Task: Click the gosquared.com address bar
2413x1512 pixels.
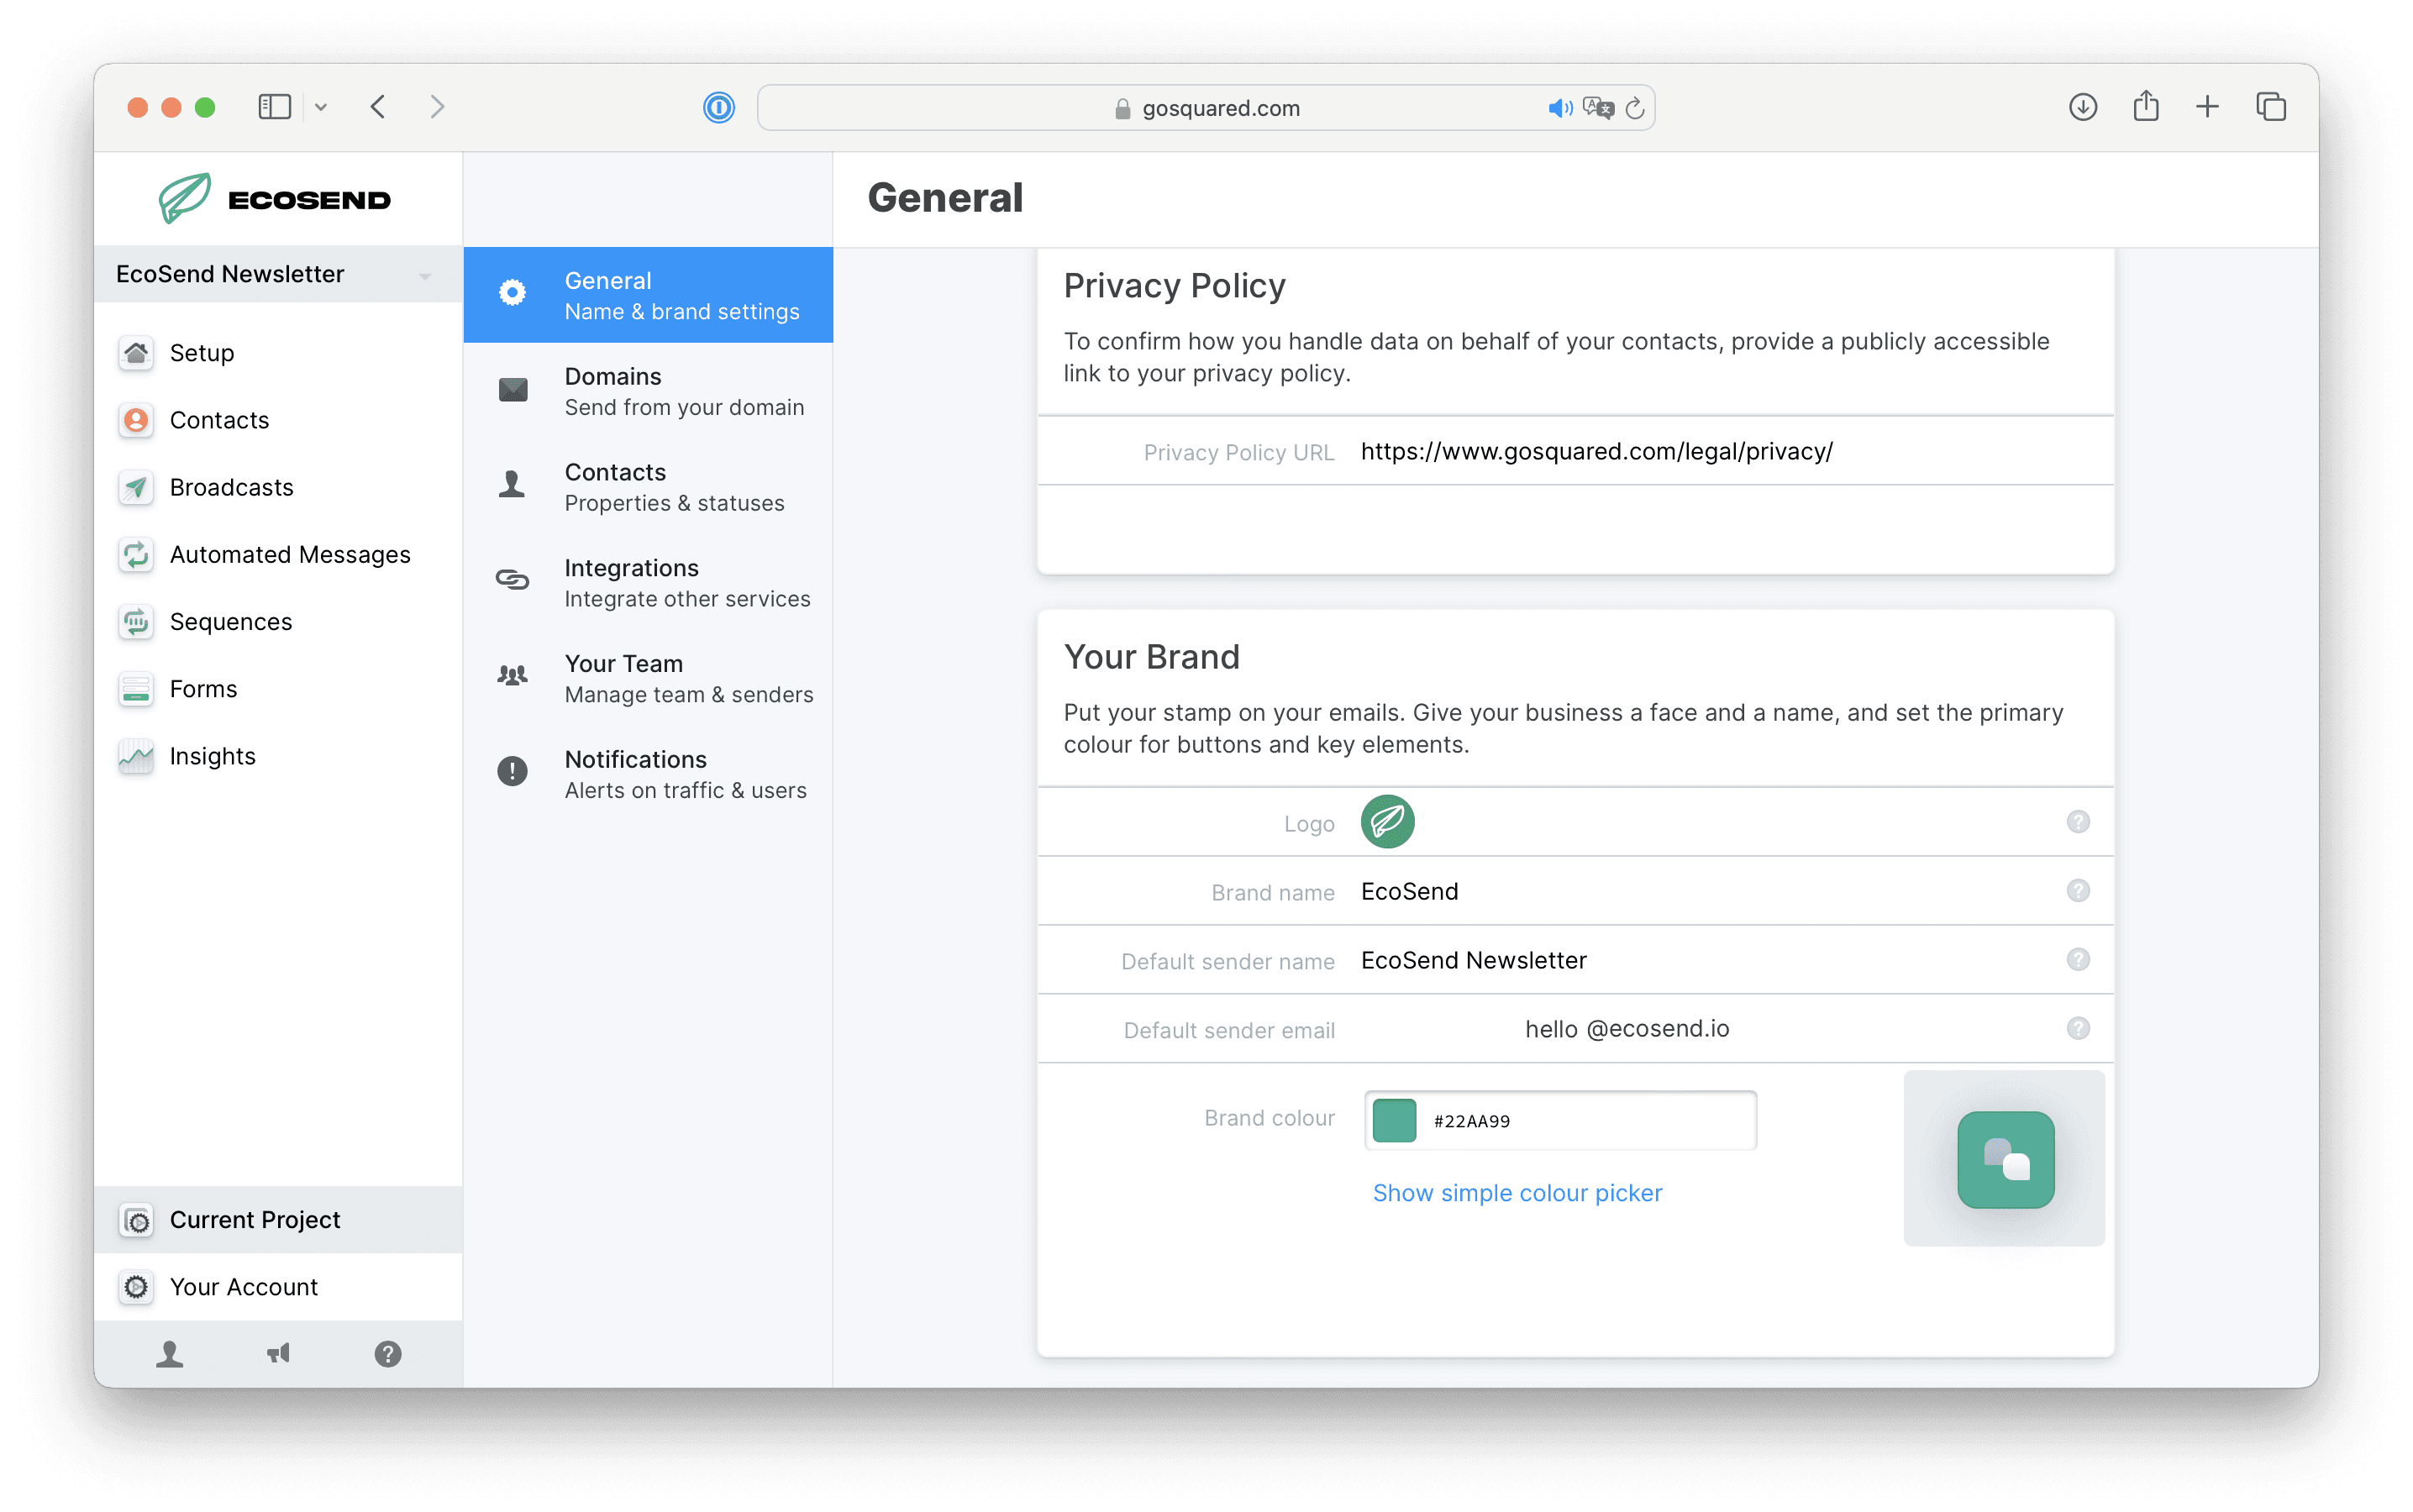Action: pyautogui.click(x=1205, y=107)
